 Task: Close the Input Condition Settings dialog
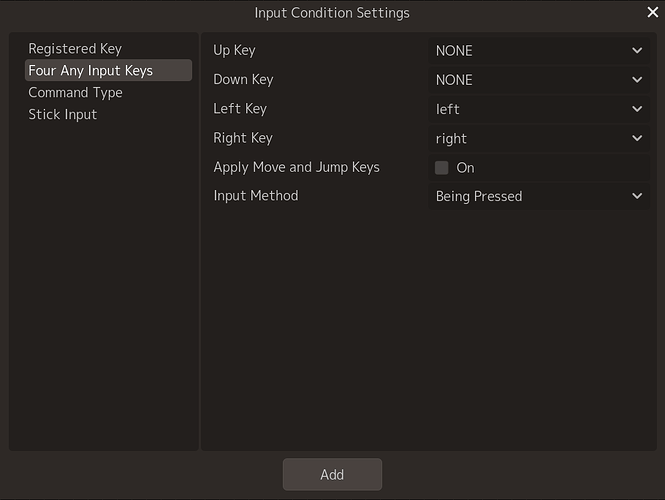tap(653, 12)
